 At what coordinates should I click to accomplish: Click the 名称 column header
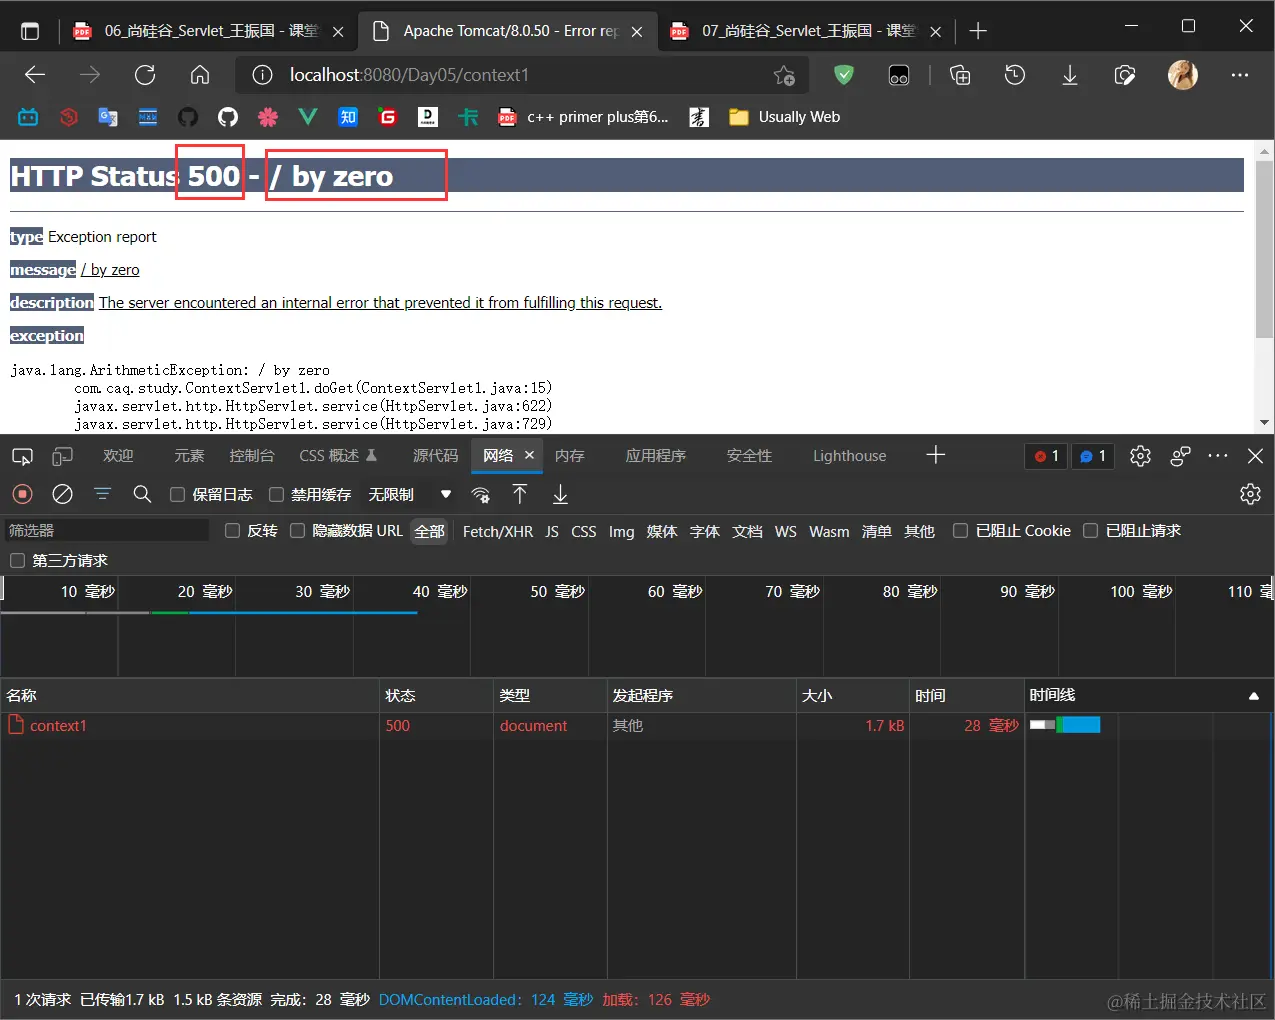point(190,696)
